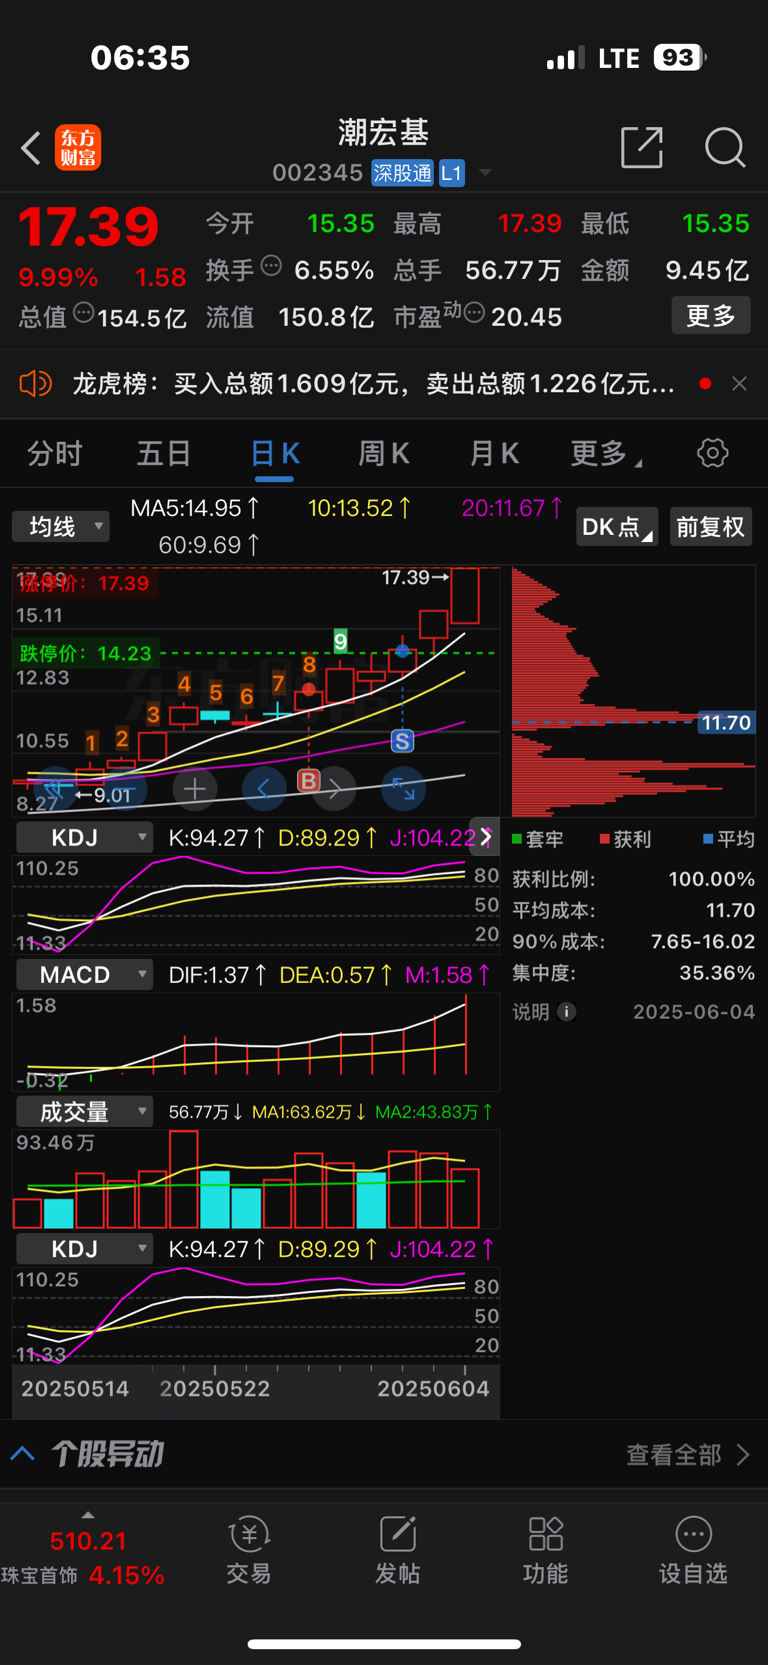Open the 交易 trade icon
The height and width of the screenshot is (1665, 769).
click(249, 1551)
